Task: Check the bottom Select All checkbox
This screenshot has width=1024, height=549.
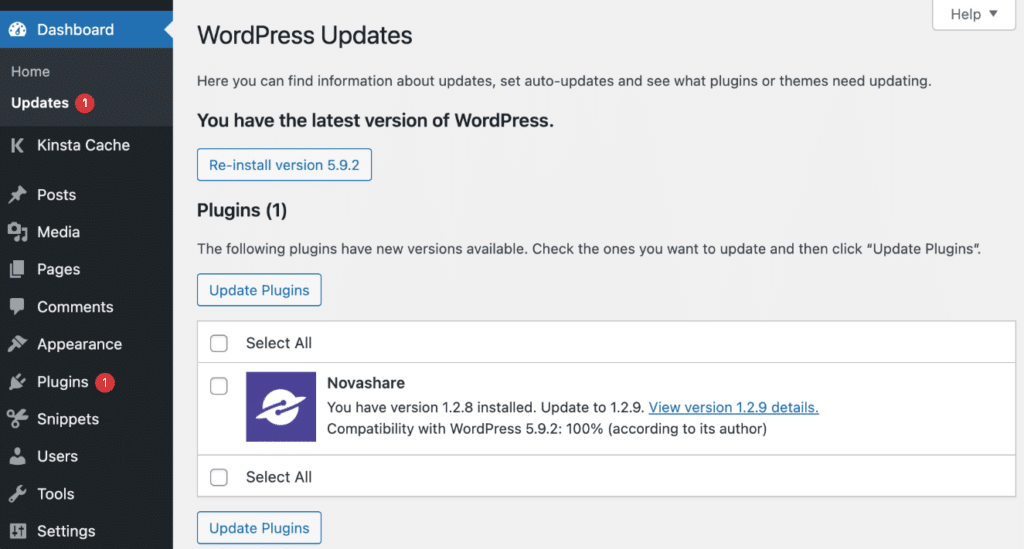Action: pyautogui.click(x=219, y=477)
